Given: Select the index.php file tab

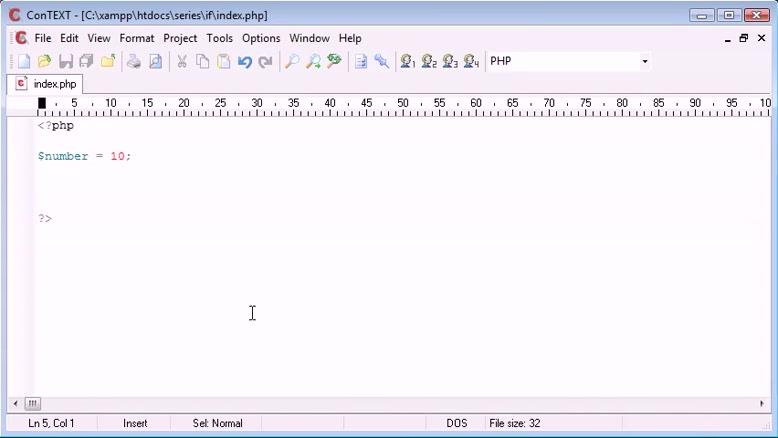Looking at the screenshot, I should coord(45,84).
